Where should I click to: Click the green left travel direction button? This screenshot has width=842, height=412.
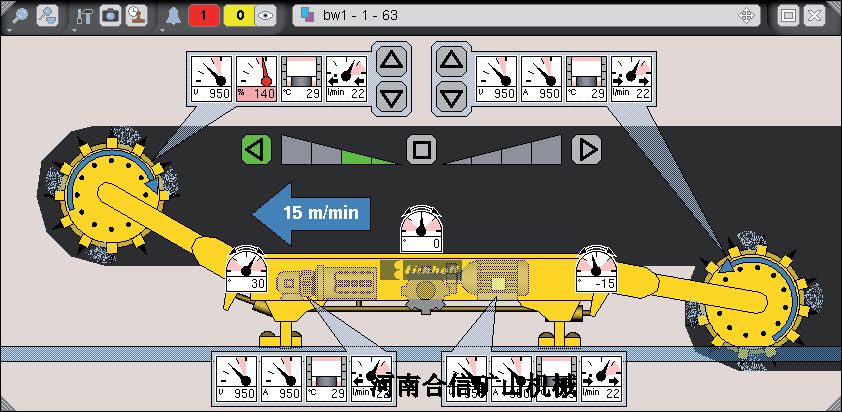257,149
